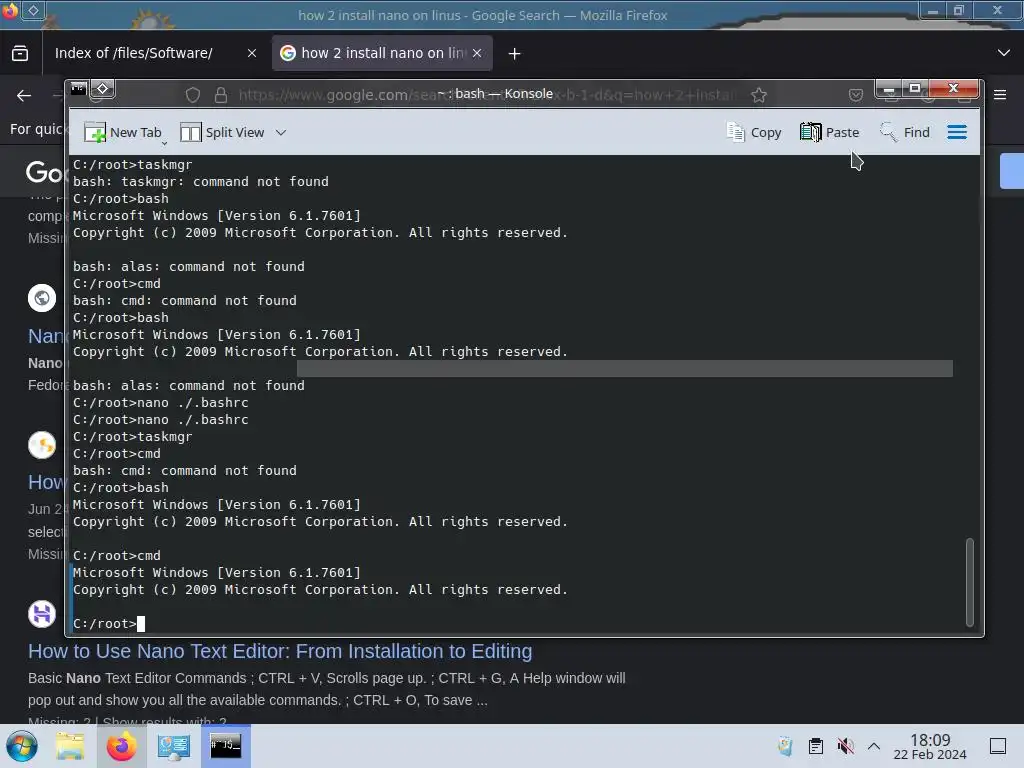Click the site security padlock icon

pyautogui.click(x=221, y=95)
